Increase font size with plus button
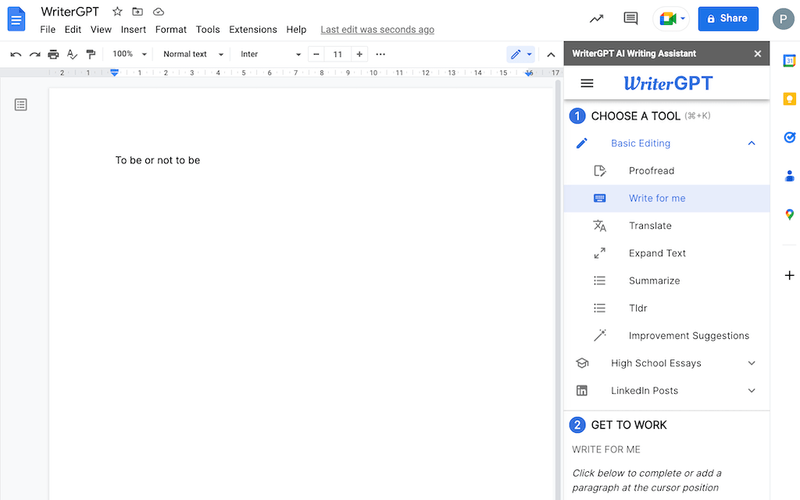The height and width of the screenshot is (500, 800). (360, 54)
